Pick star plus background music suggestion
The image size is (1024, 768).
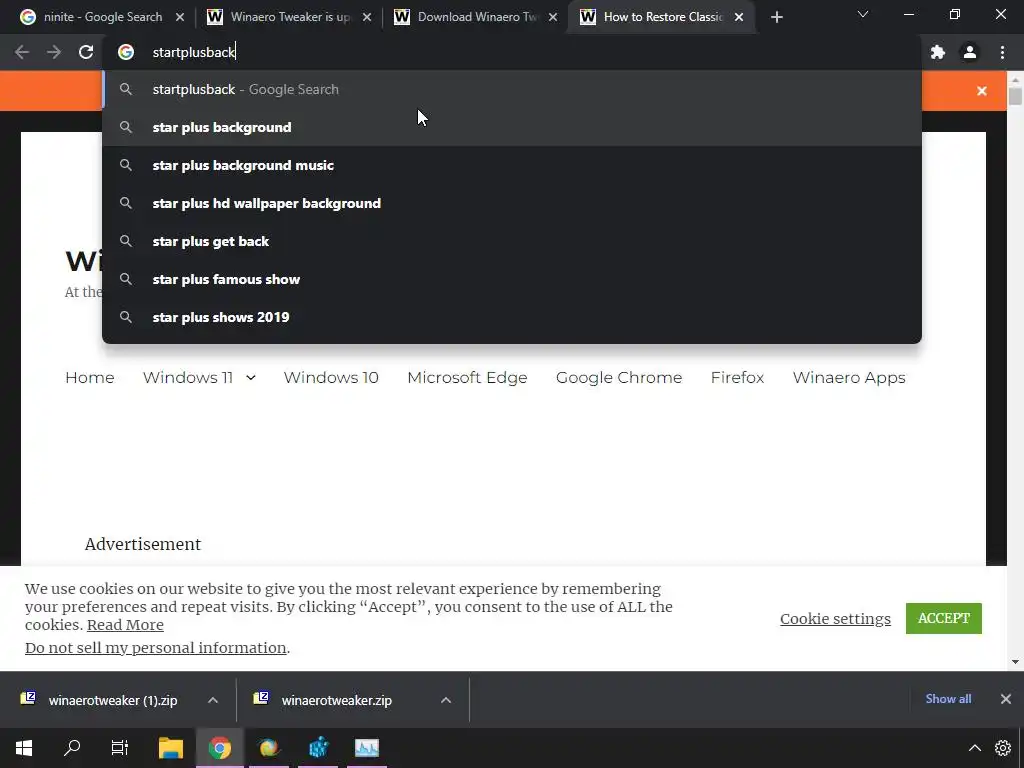coord(511,165)
